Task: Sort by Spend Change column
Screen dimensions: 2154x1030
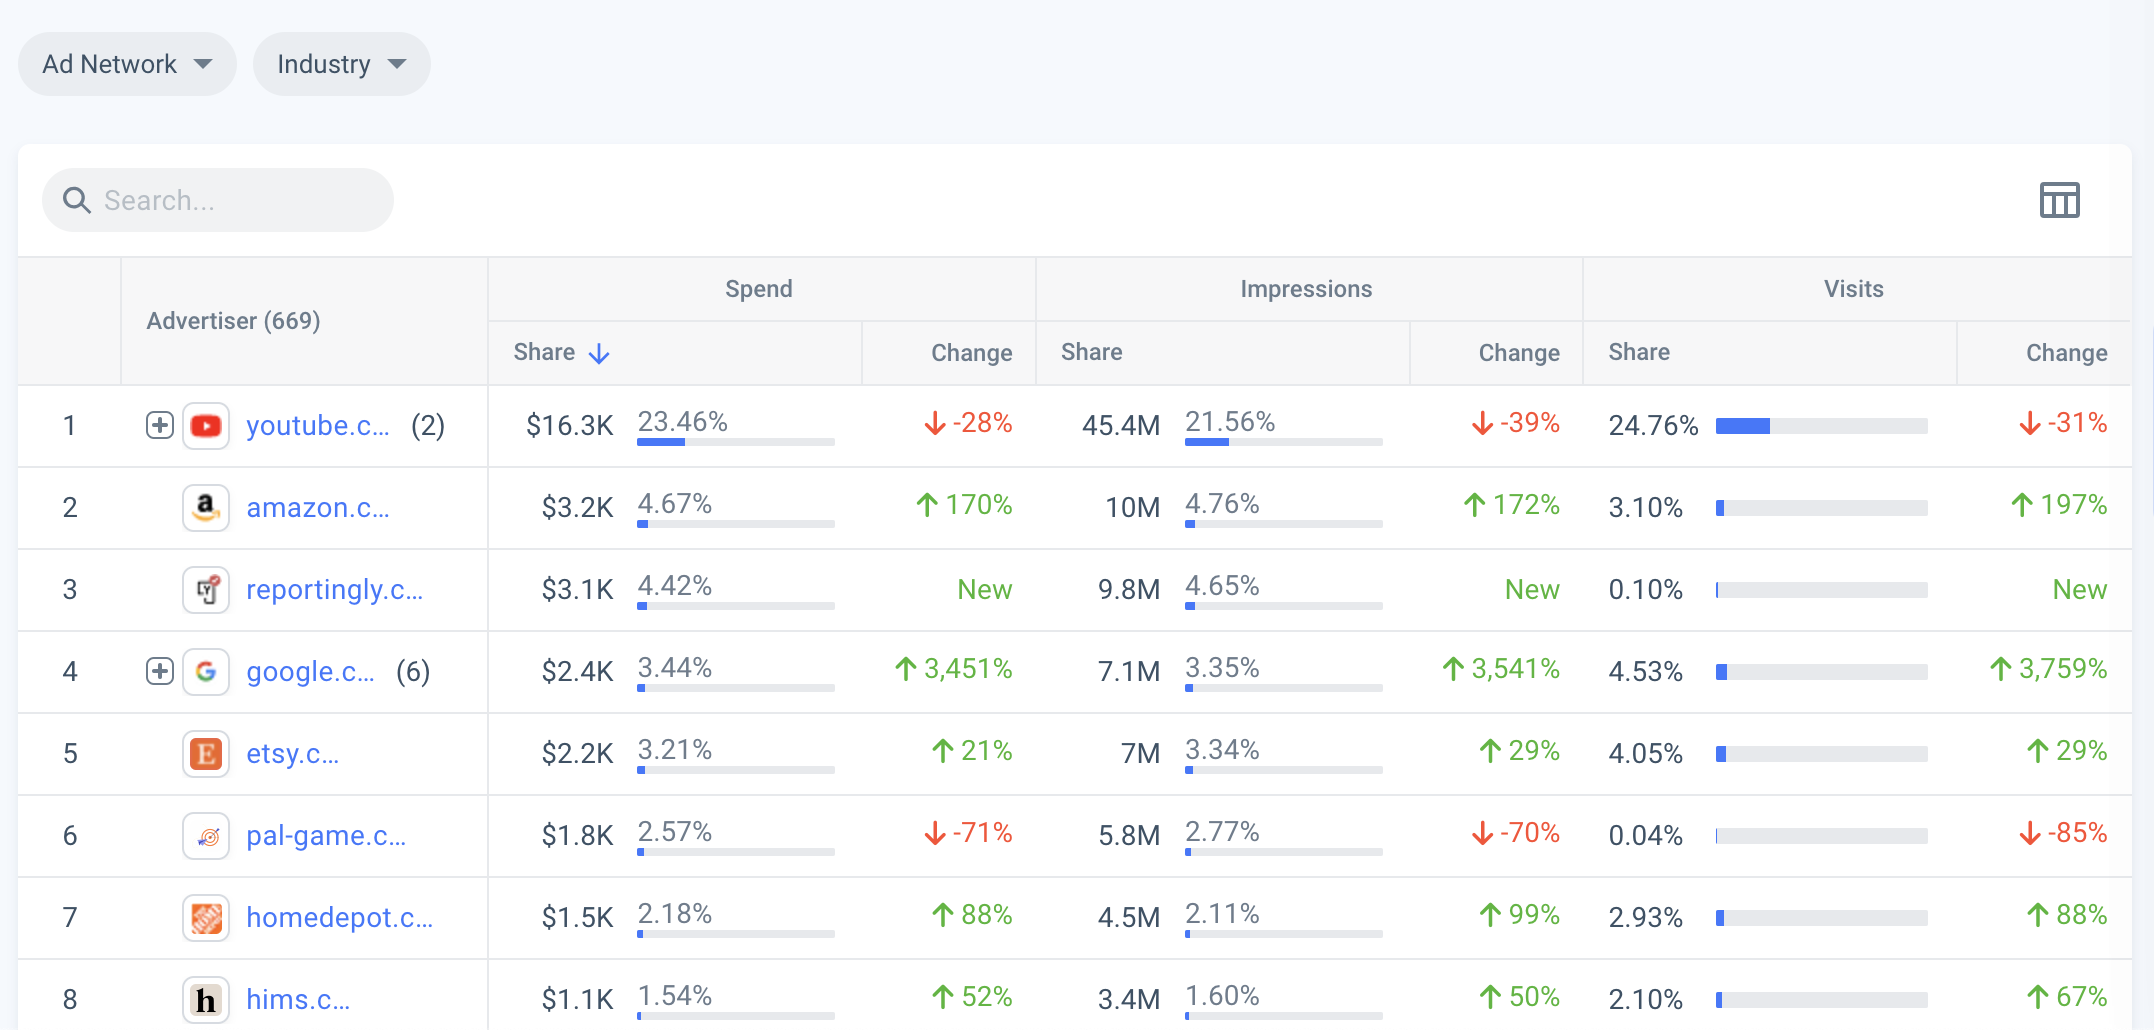Action: pos(972,353)
